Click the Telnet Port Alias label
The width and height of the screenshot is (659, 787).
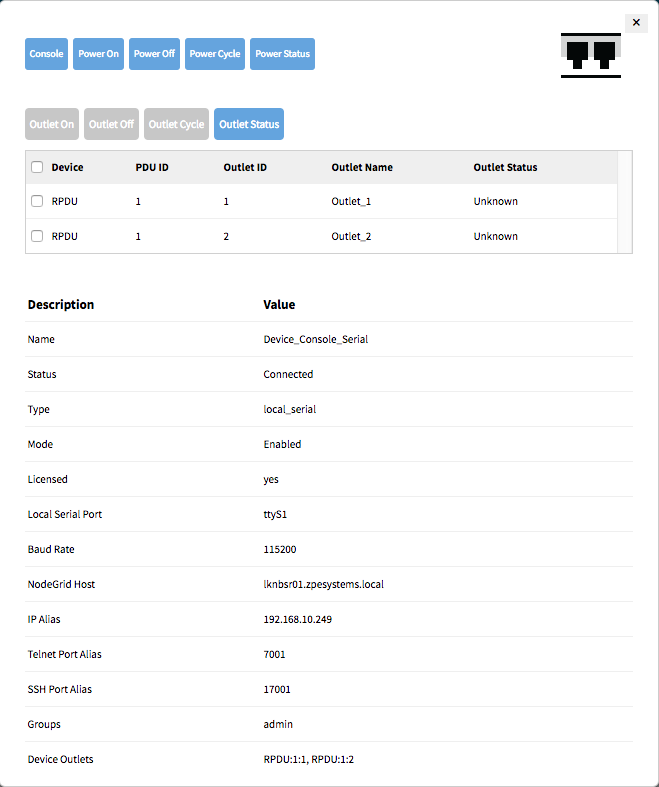coord(64,654)
